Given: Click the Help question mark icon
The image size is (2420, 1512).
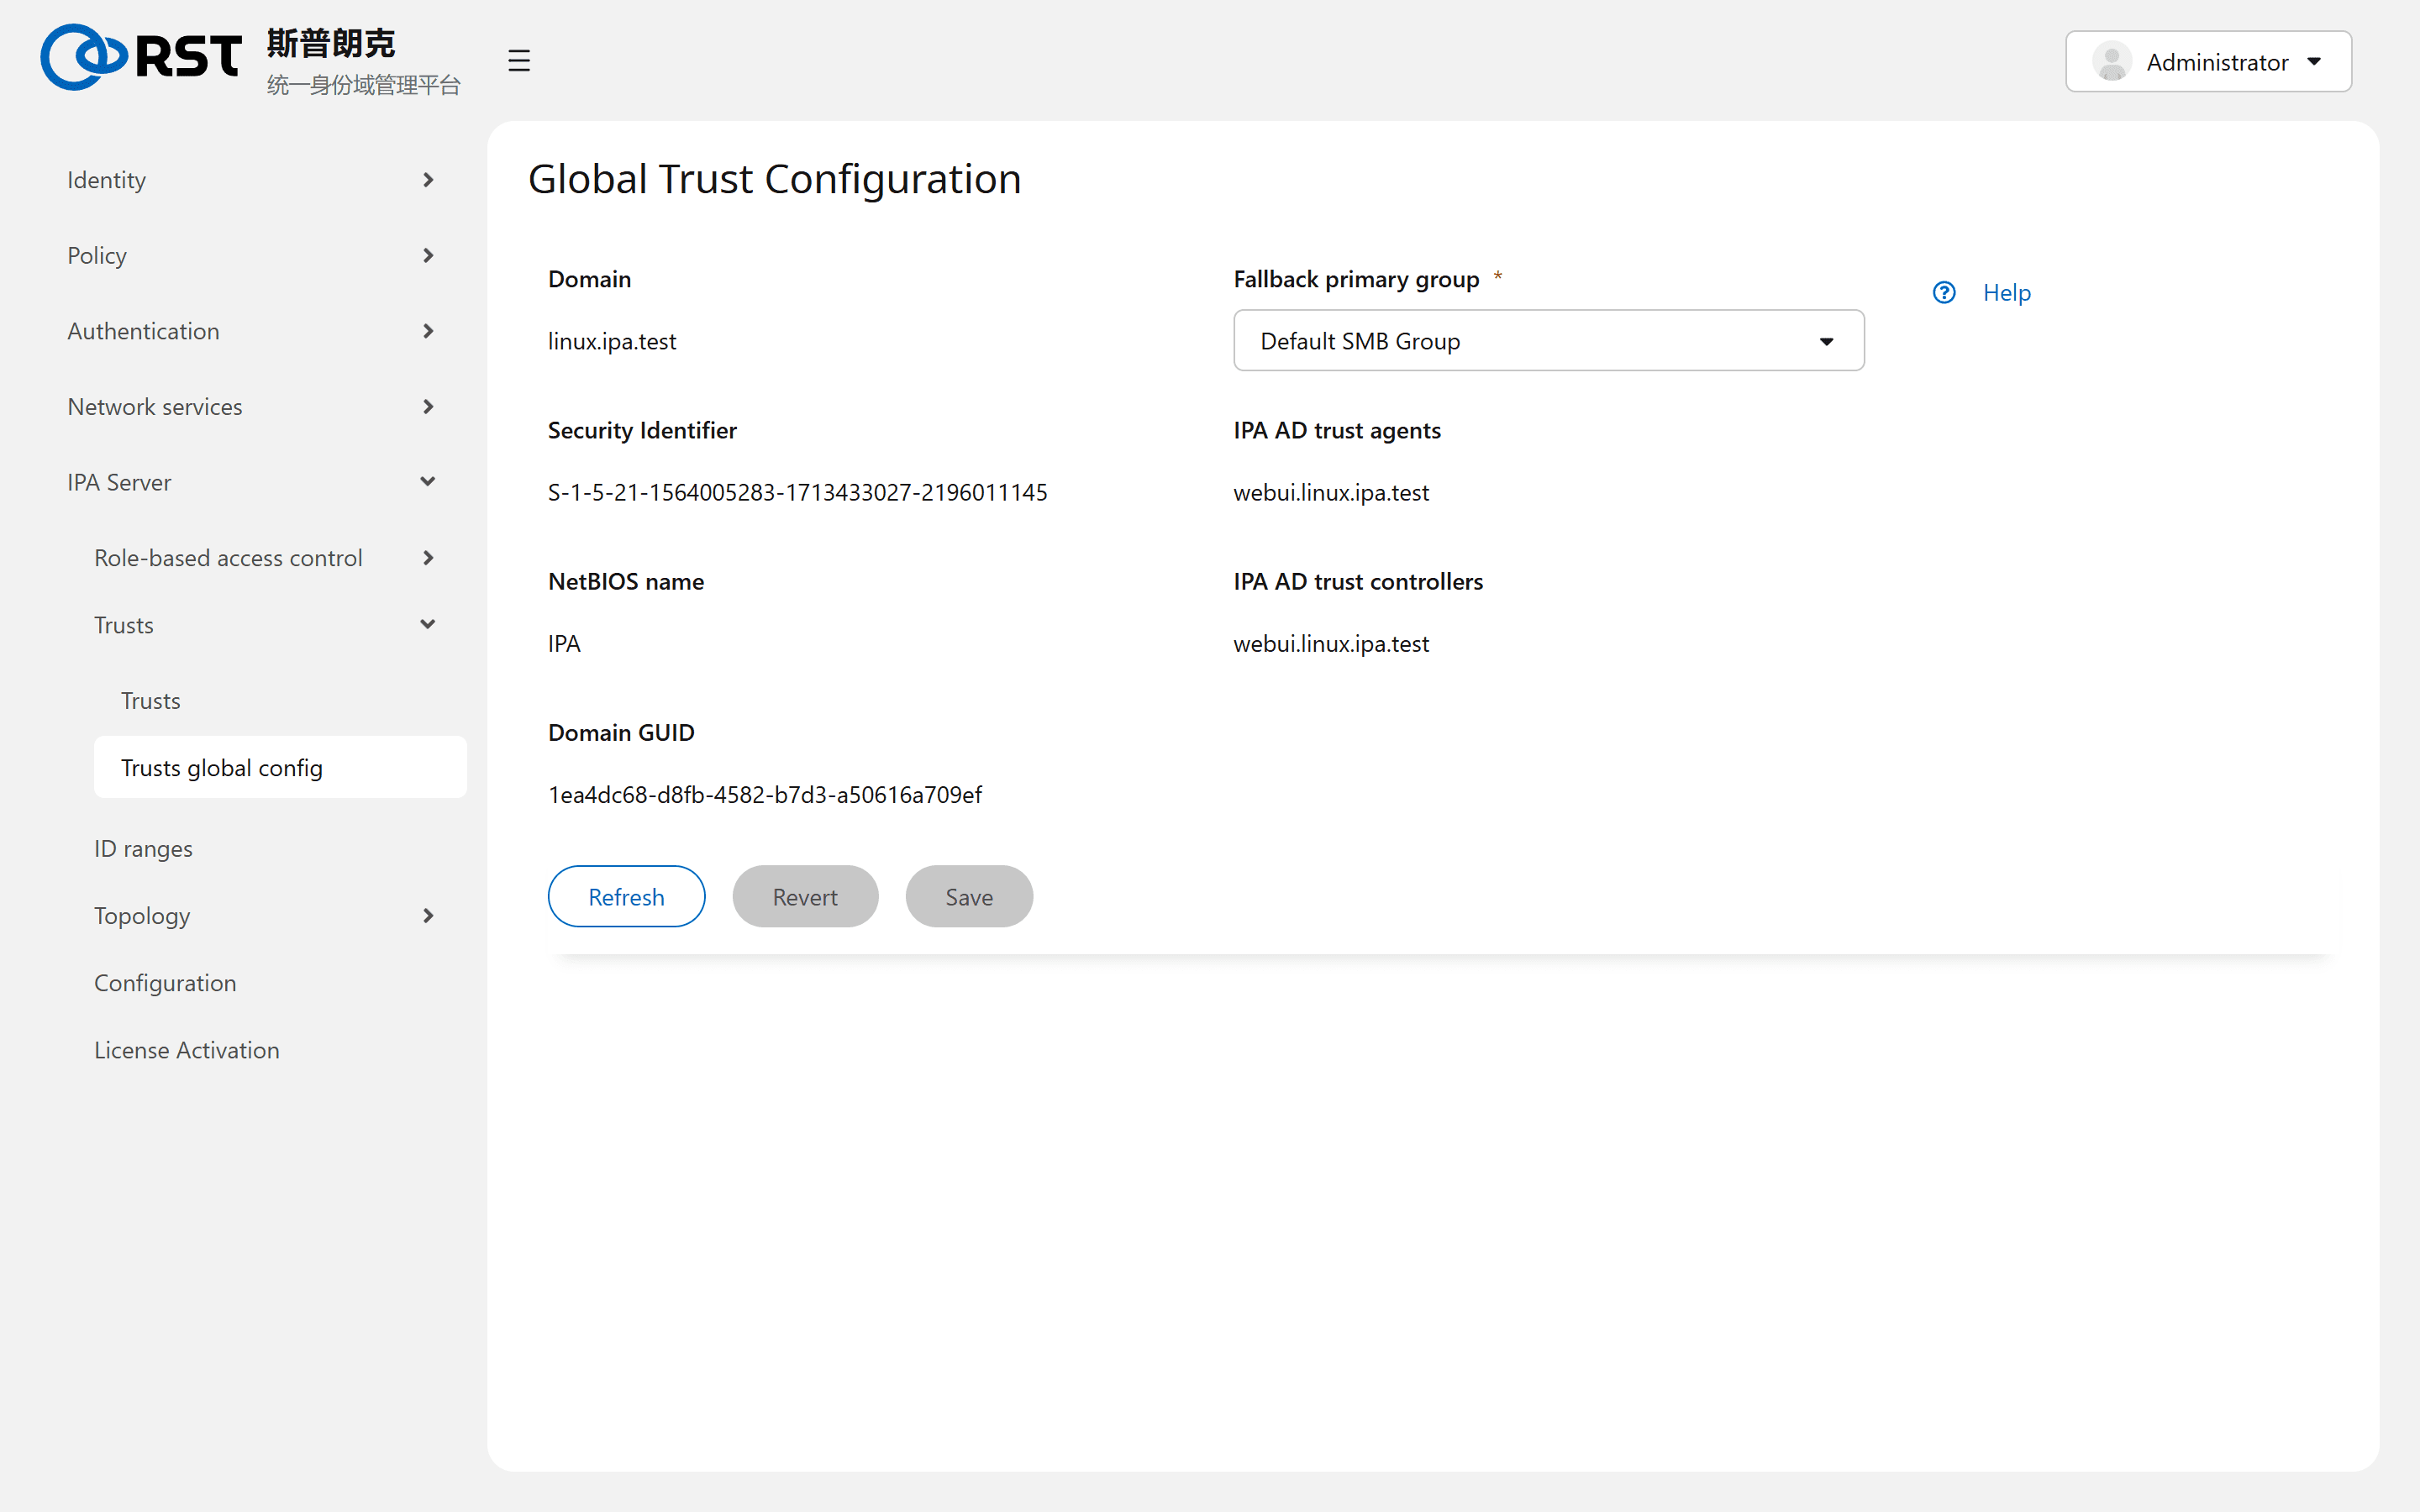Looking at the screenshot, I should pos(1944,292).
